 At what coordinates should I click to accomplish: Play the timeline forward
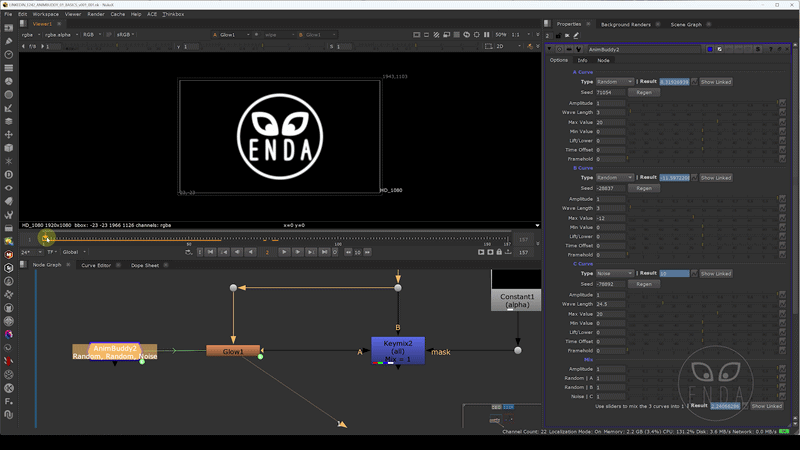[x=284, y=252]
